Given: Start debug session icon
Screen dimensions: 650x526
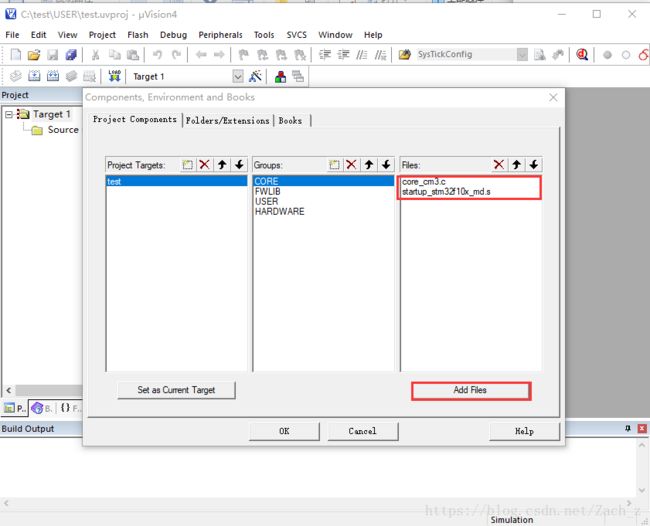Looking at the screenshot, I should 582,54.
